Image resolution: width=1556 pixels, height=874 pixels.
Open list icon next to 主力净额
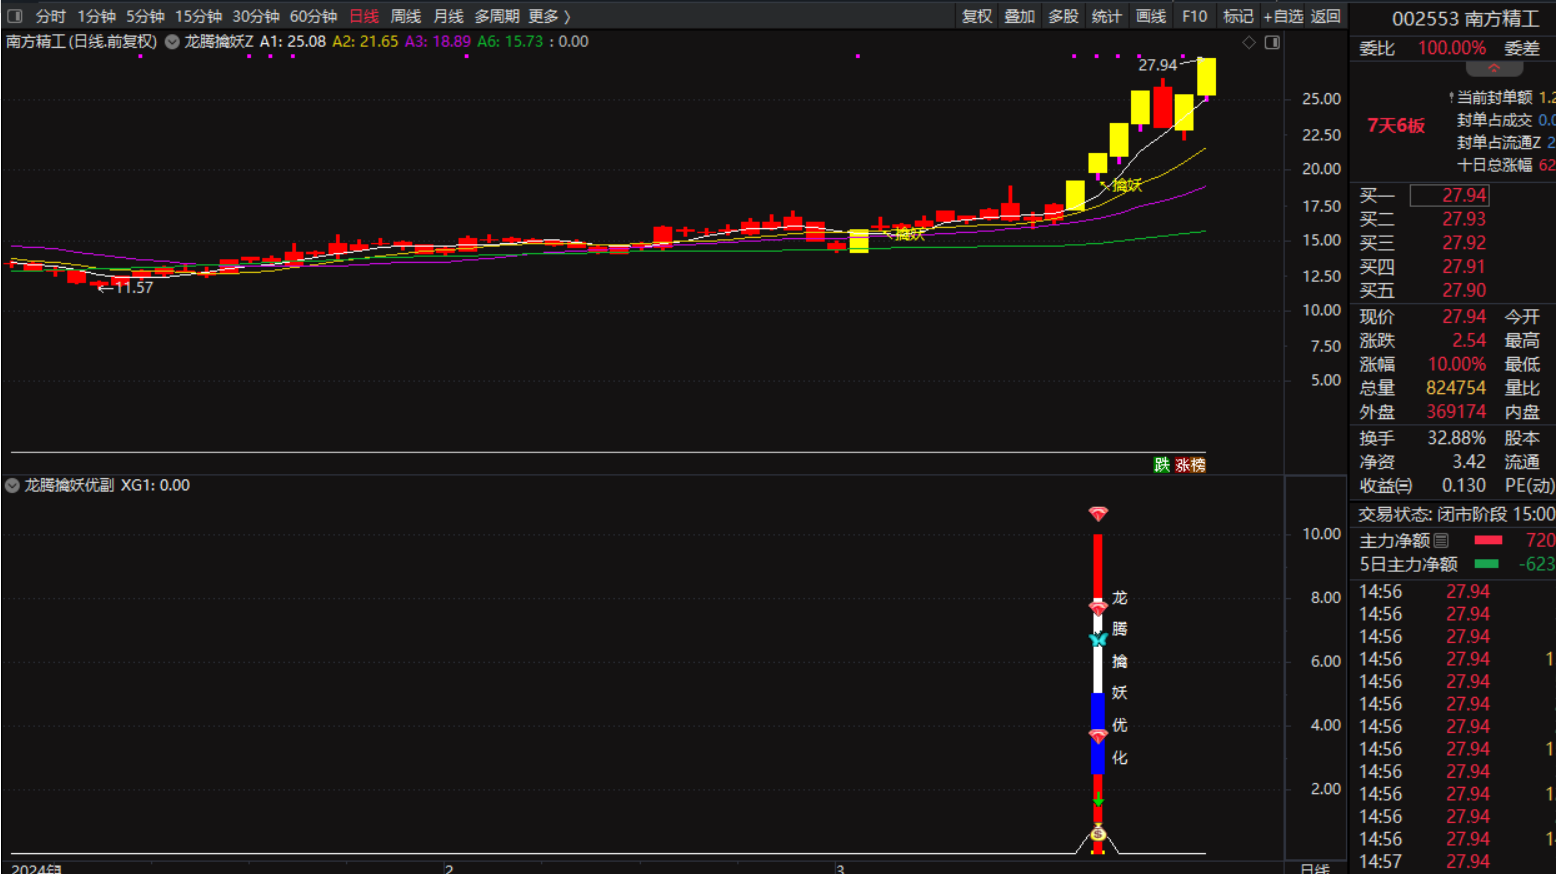tap(1441, 541)
